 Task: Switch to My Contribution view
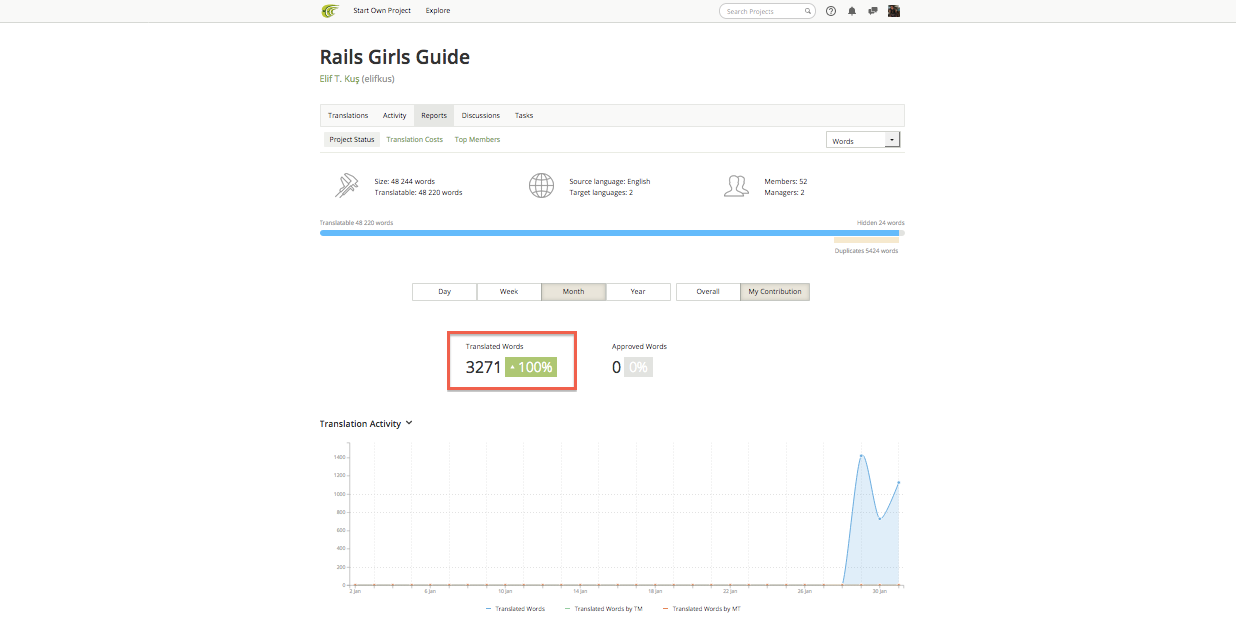[775, 292]
